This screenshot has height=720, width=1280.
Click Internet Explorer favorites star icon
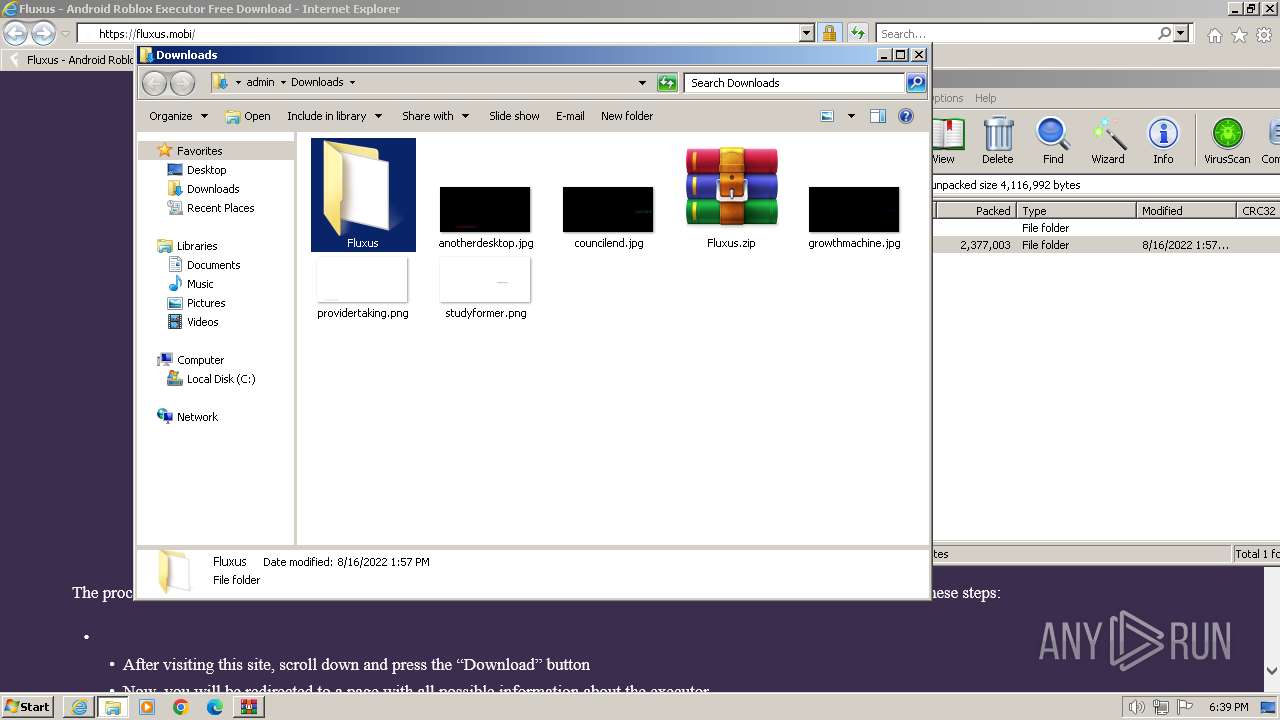(x=1239, y=35)
